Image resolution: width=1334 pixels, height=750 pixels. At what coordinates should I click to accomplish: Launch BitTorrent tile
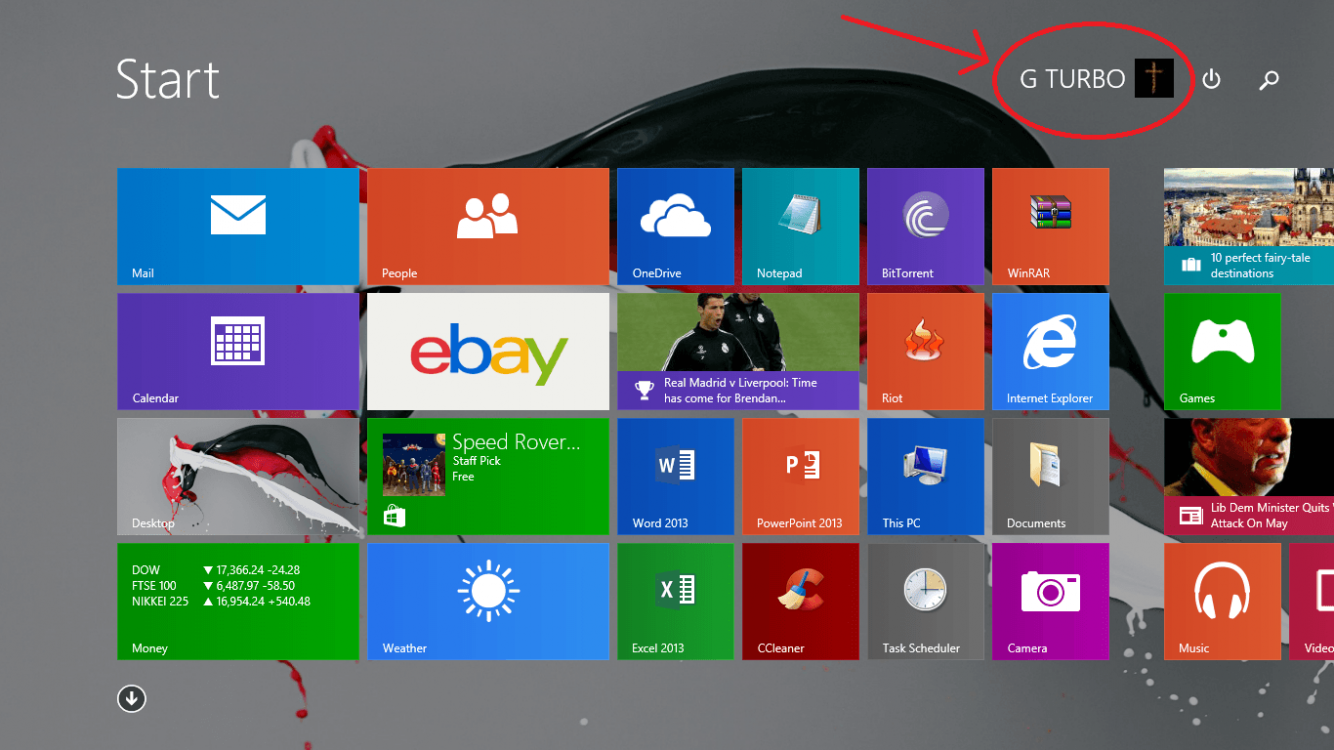[x=926, y=227]
